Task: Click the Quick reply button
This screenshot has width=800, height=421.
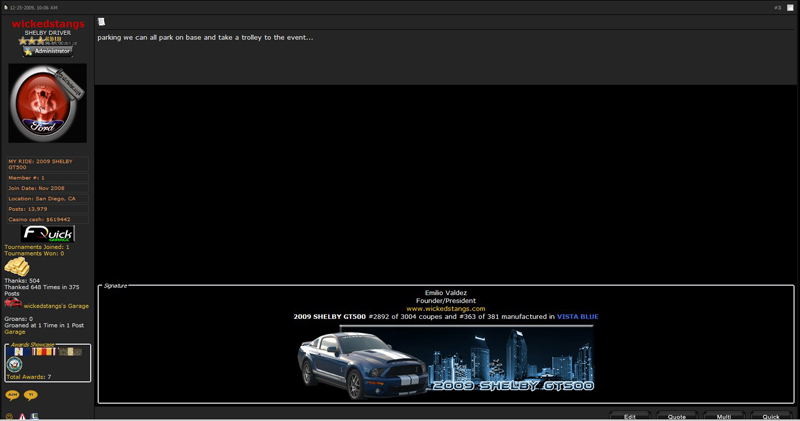Action: tap(771, 416)
